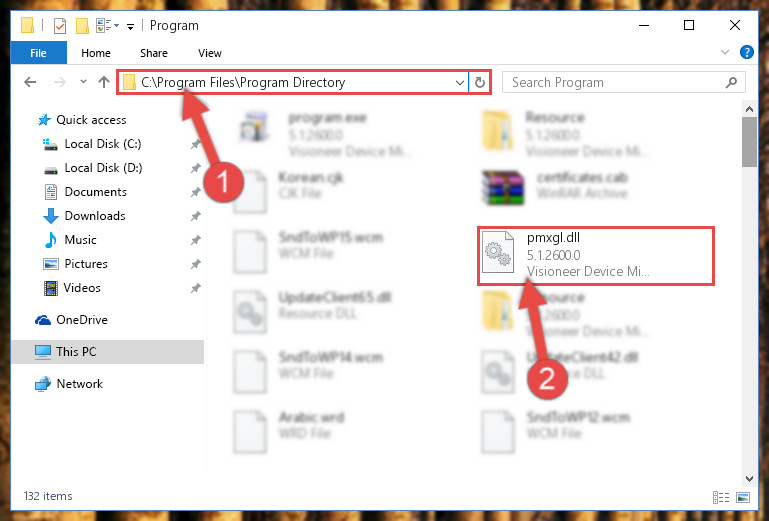Open the View ribbon tab
Image resolution: width=769 pixels, height=521 pixels.
tap(209, 53)
